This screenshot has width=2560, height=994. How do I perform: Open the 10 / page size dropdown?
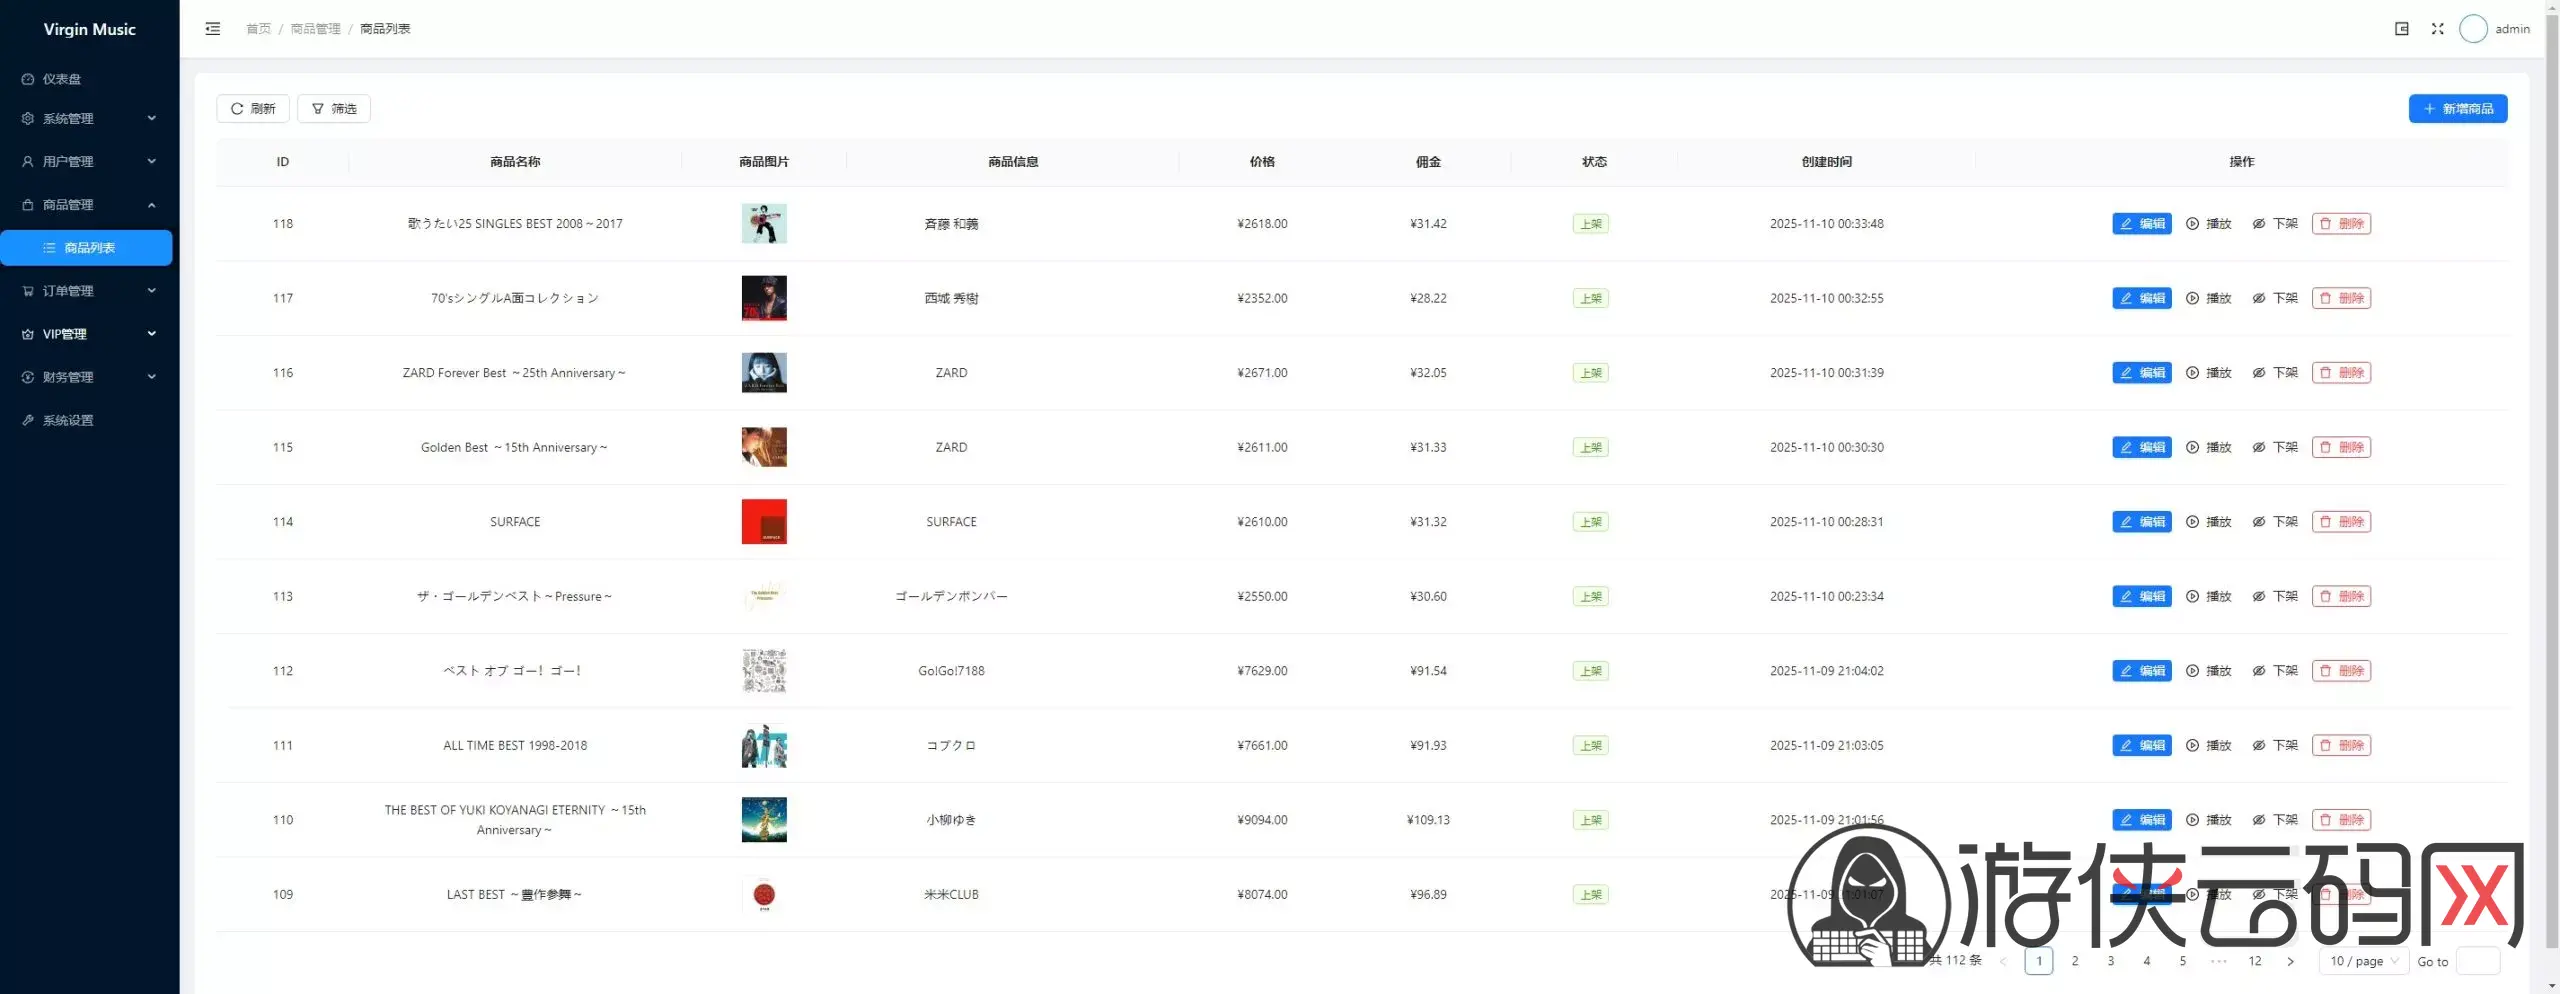[2363, 961]
